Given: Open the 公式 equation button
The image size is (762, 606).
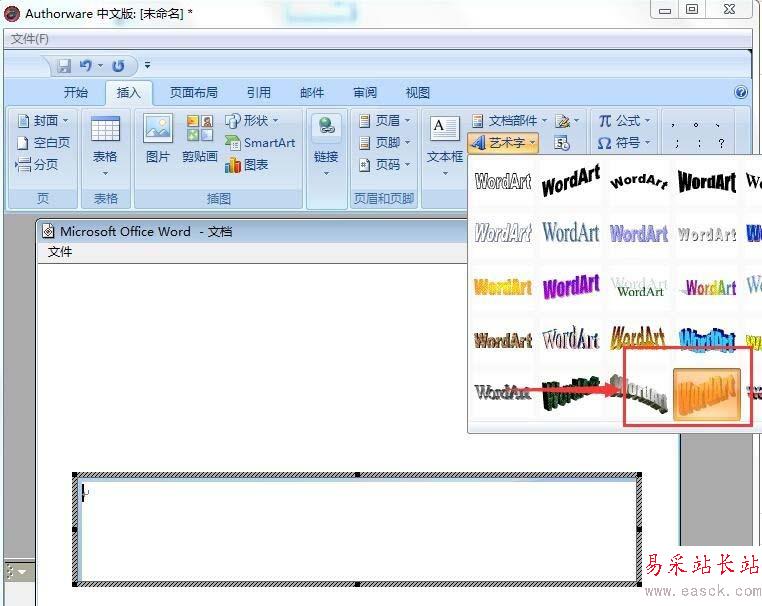Looking at the screenshot, I should (x=624, y=120).
